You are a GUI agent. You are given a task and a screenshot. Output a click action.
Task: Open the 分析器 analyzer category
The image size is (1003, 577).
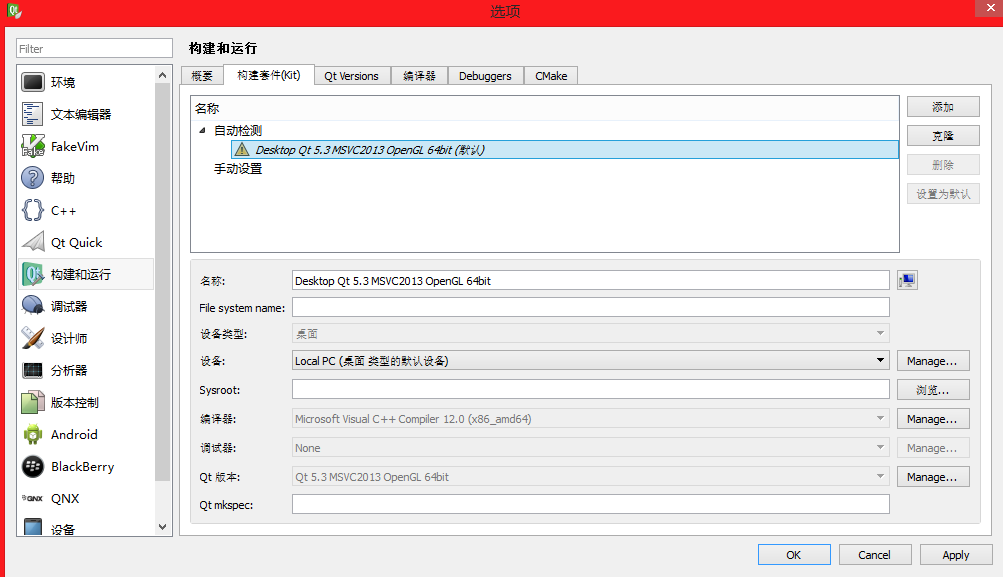pos(86,370)
